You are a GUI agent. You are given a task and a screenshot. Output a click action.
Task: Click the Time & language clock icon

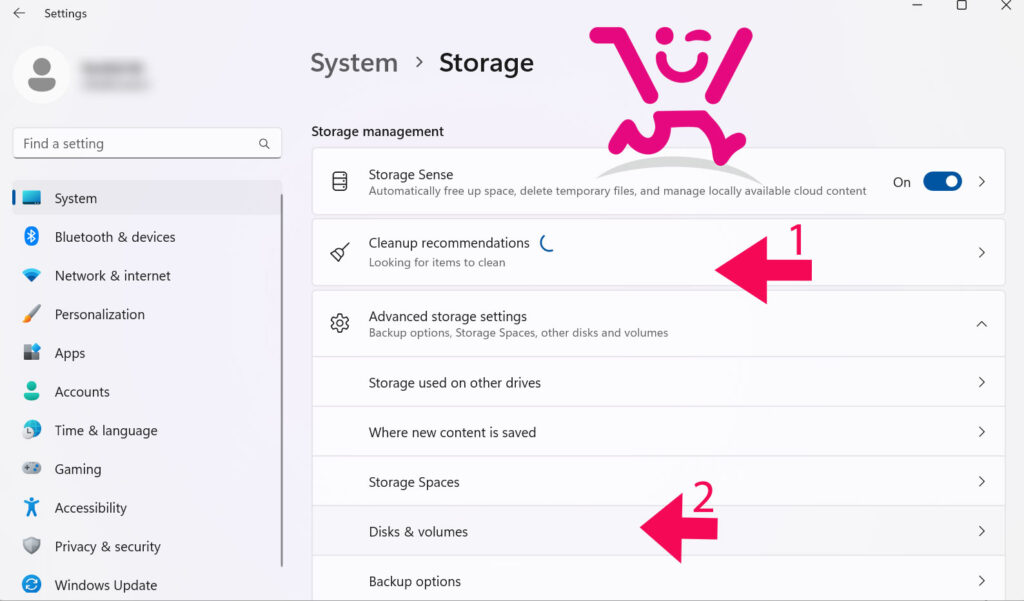31,430
